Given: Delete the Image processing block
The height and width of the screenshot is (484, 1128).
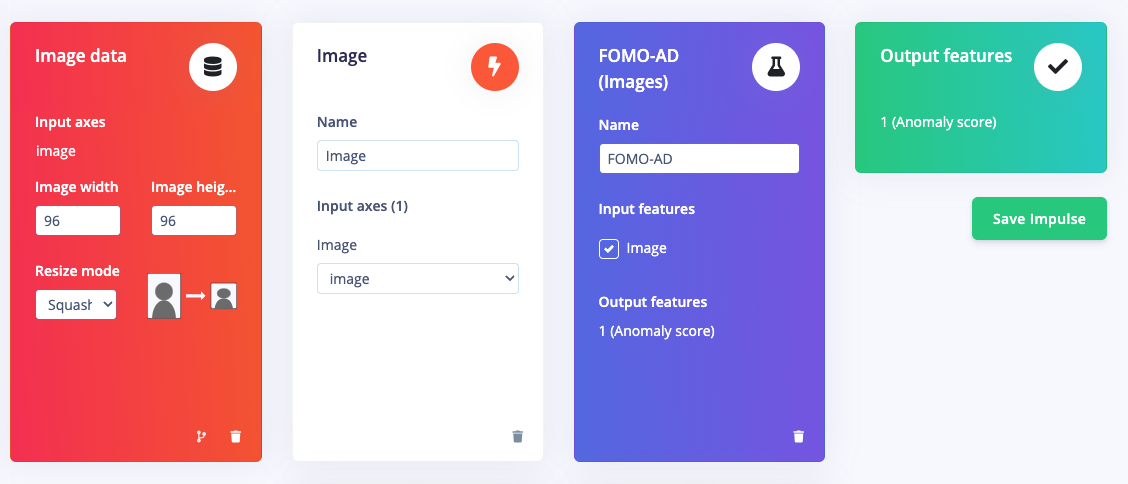Looking at the screenshot, I should click(517, 436).
